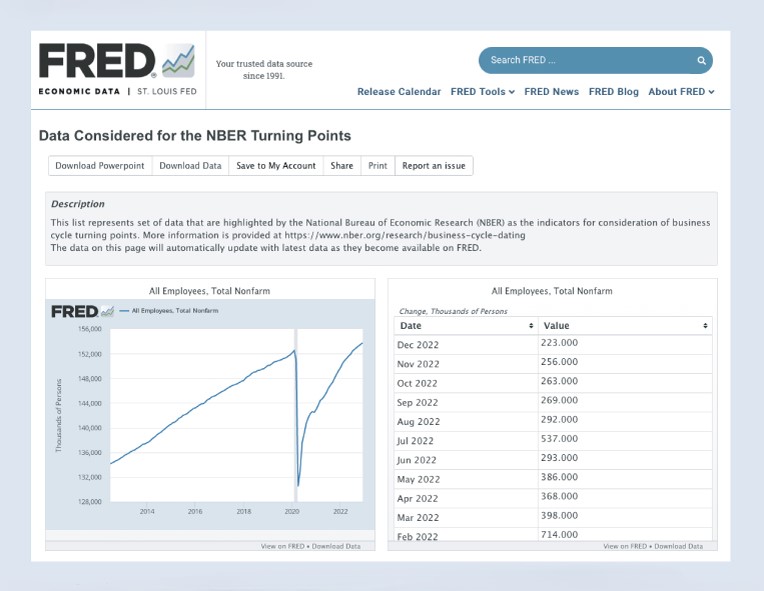Click View on FRED under the table

625,546
